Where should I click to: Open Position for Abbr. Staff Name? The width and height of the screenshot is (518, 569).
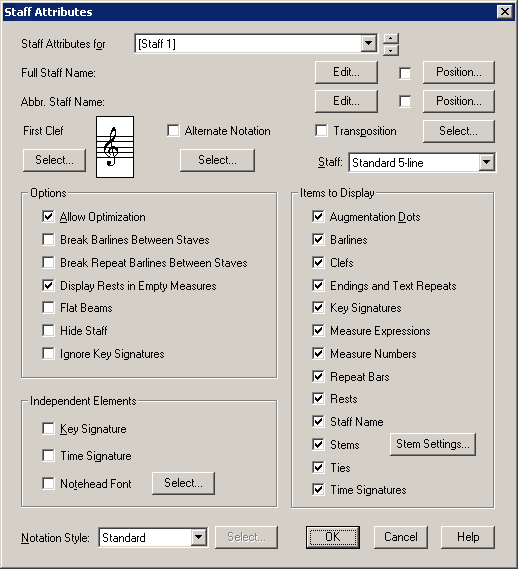pos(459,101)
